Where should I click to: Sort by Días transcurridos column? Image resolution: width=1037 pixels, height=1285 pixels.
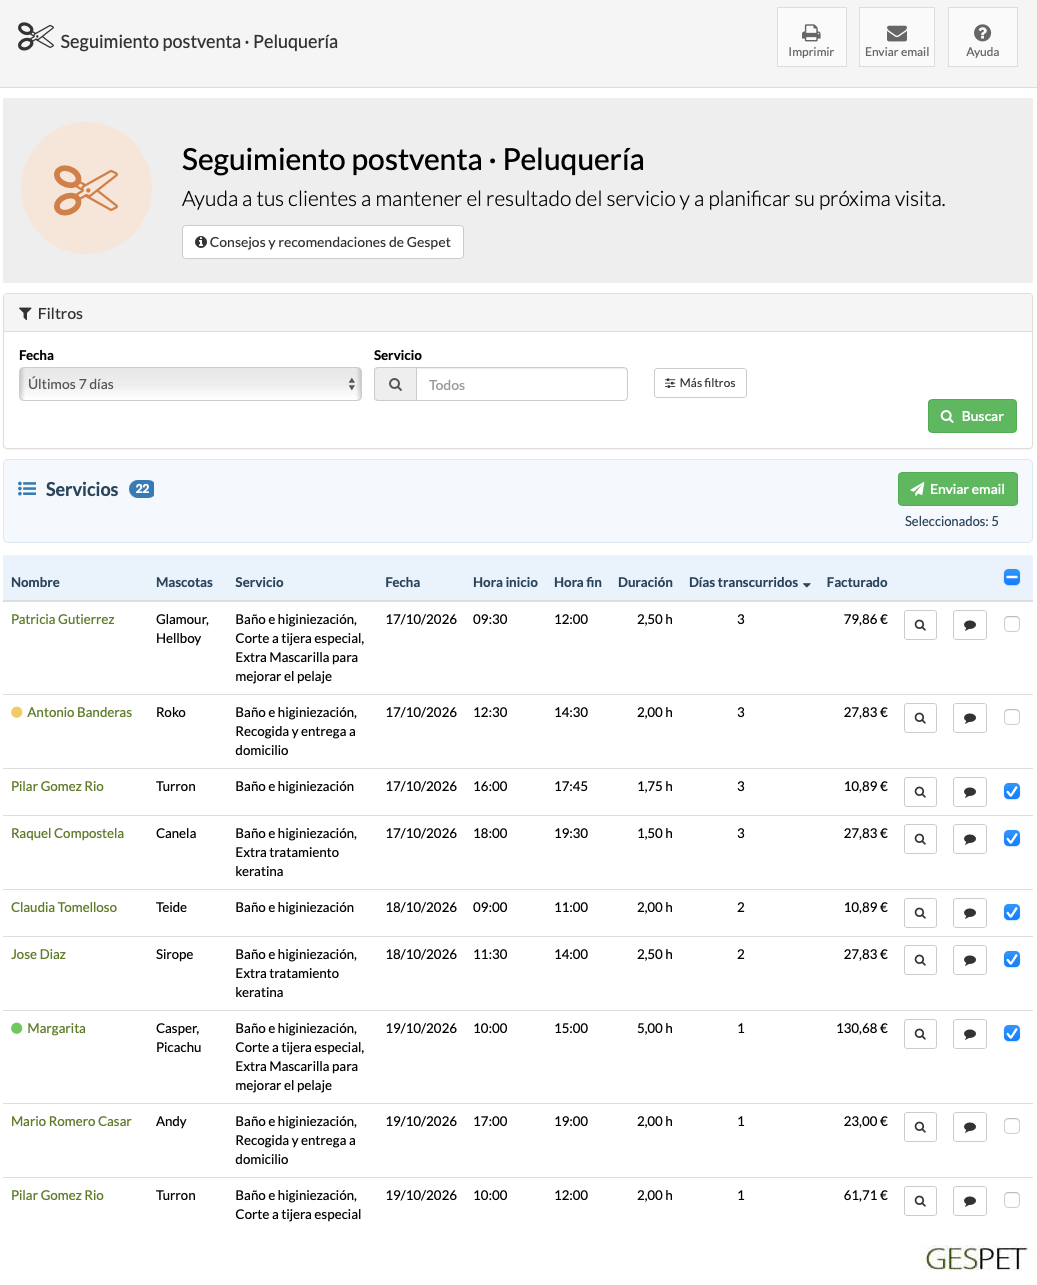[x=749, y=582]
